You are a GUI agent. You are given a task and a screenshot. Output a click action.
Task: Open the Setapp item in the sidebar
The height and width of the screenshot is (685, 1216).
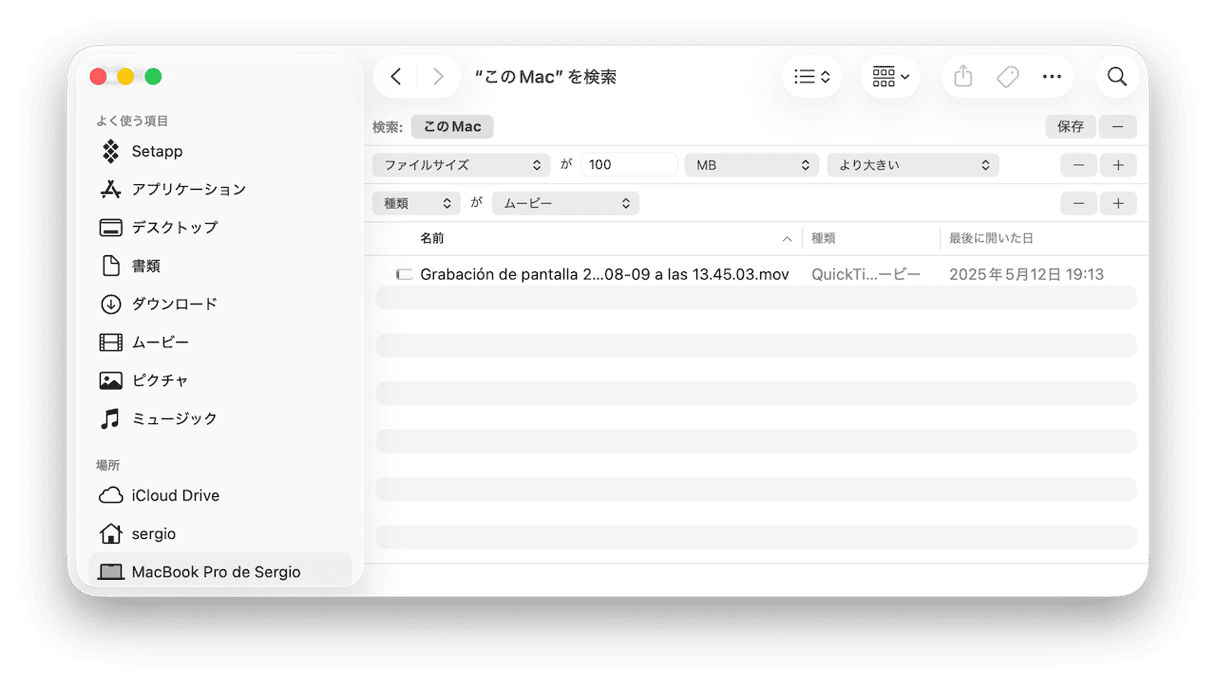[152, 151]
